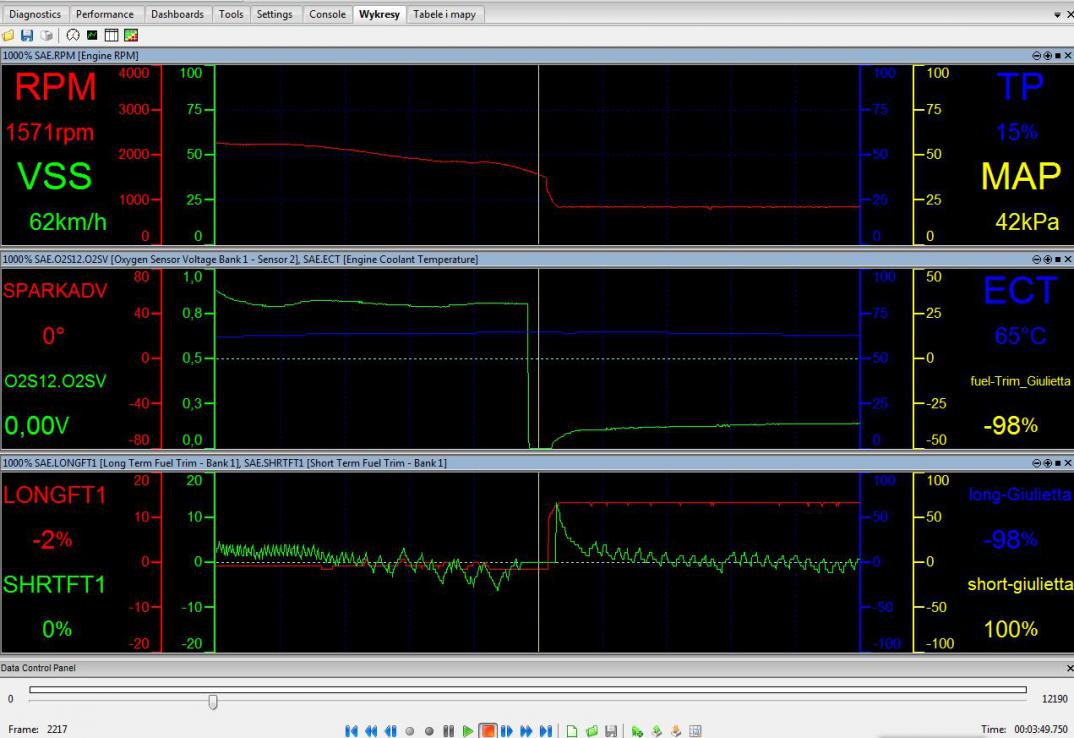The height and width of the screenshot is (738, 1074).
Task: Jump to first frame in playback controls
Action: [351, 730]
